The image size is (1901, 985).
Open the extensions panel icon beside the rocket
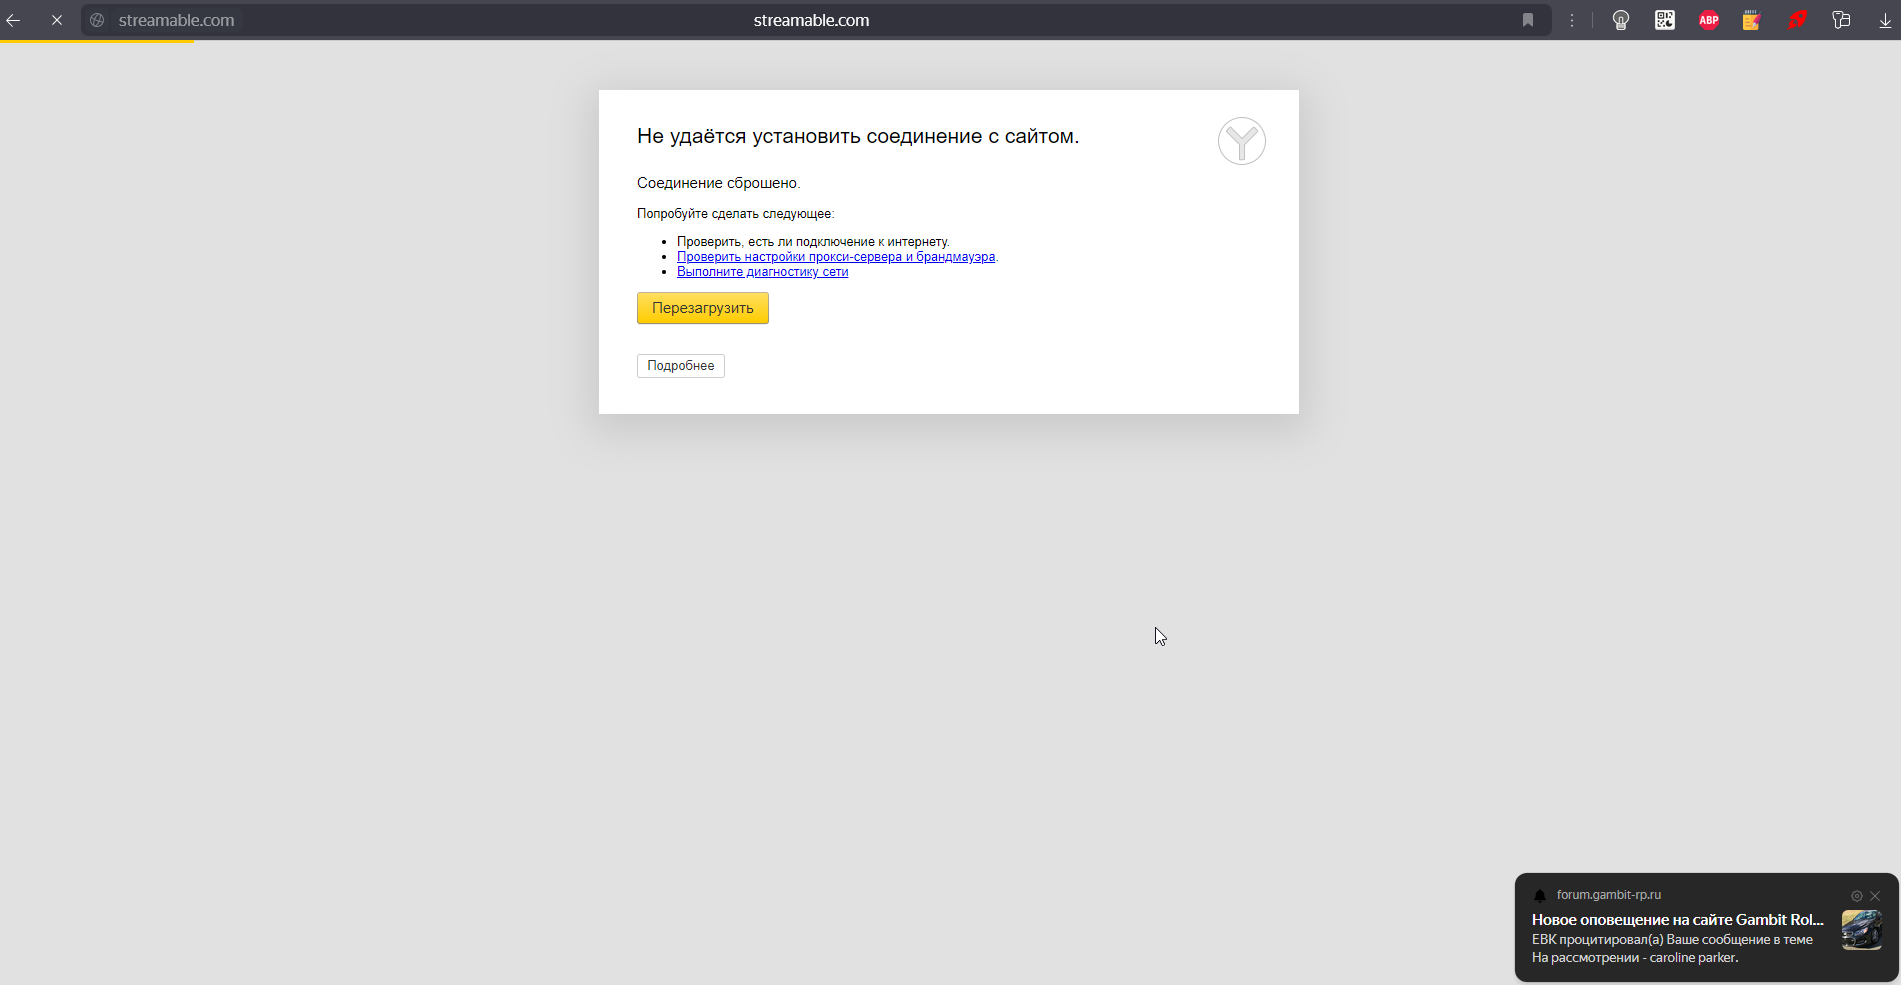point(1841,20)
